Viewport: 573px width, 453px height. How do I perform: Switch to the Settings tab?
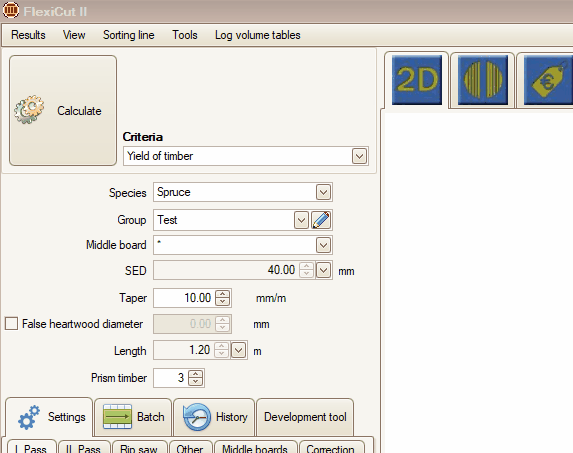pyautogui.click(x=49, y=417)
